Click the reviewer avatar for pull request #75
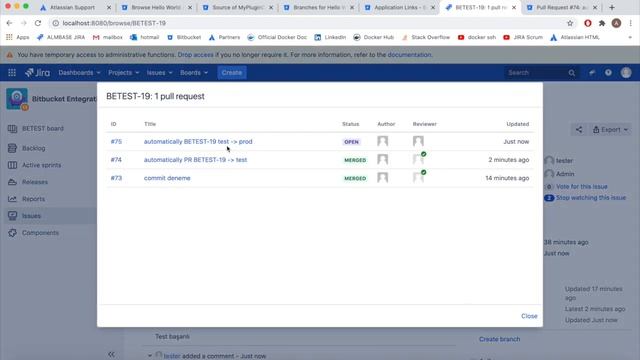Screen dimensions: 640x360 pyautogui.click(x=418, y=141)
